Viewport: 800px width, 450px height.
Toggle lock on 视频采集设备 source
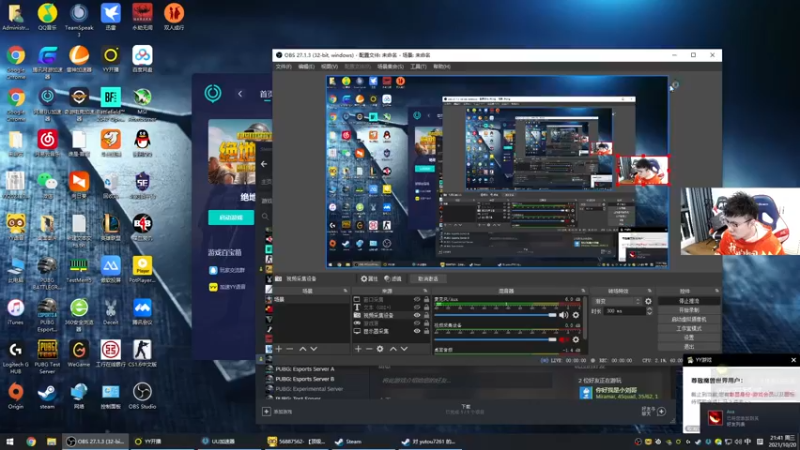click(x=427, y=315)
